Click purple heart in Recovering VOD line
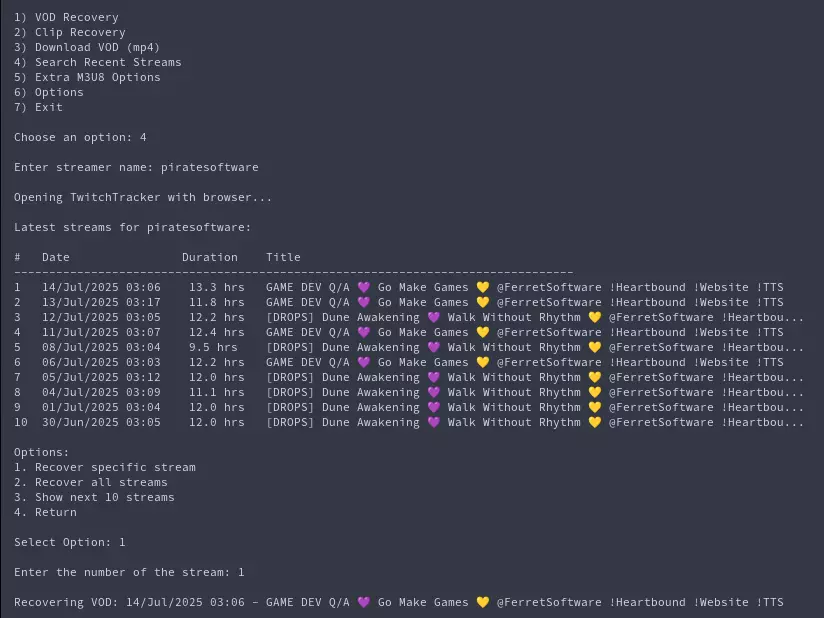The height and width of the screenshot is (618, 824). tap(364, 602)
